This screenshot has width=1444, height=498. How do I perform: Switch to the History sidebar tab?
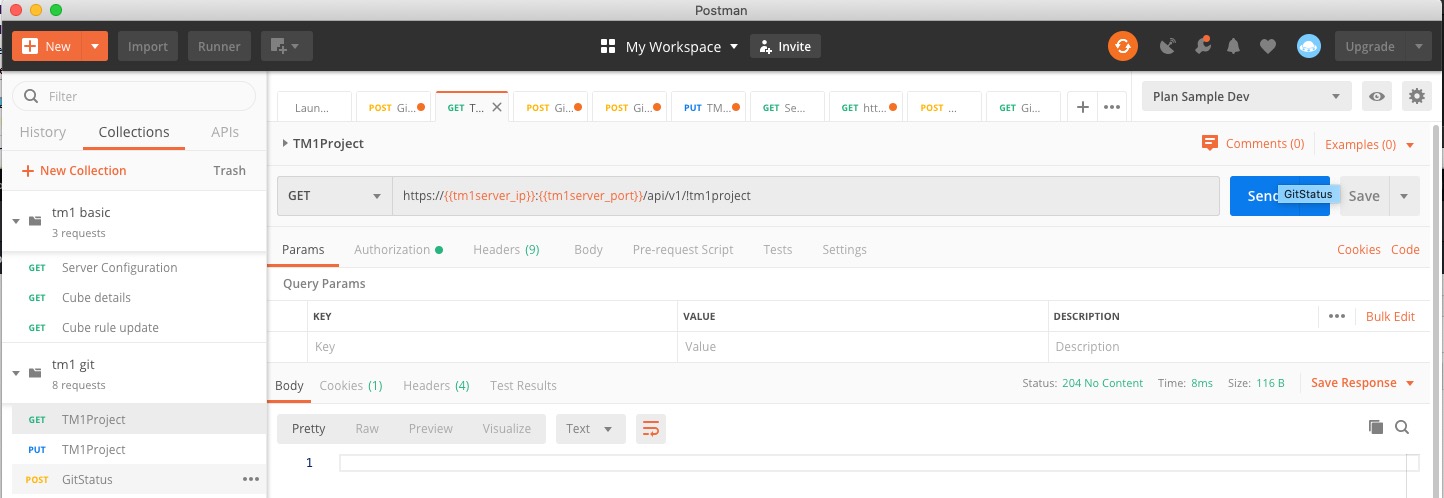tap(43, 132)
